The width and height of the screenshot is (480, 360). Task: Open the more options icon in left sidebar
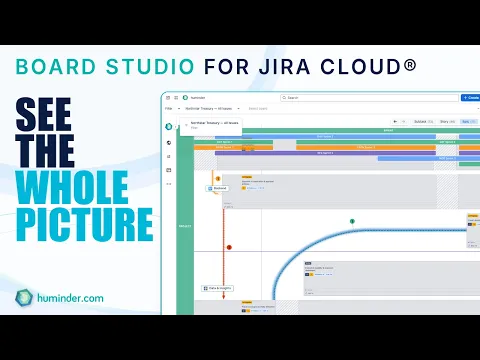tap(169, 184)
